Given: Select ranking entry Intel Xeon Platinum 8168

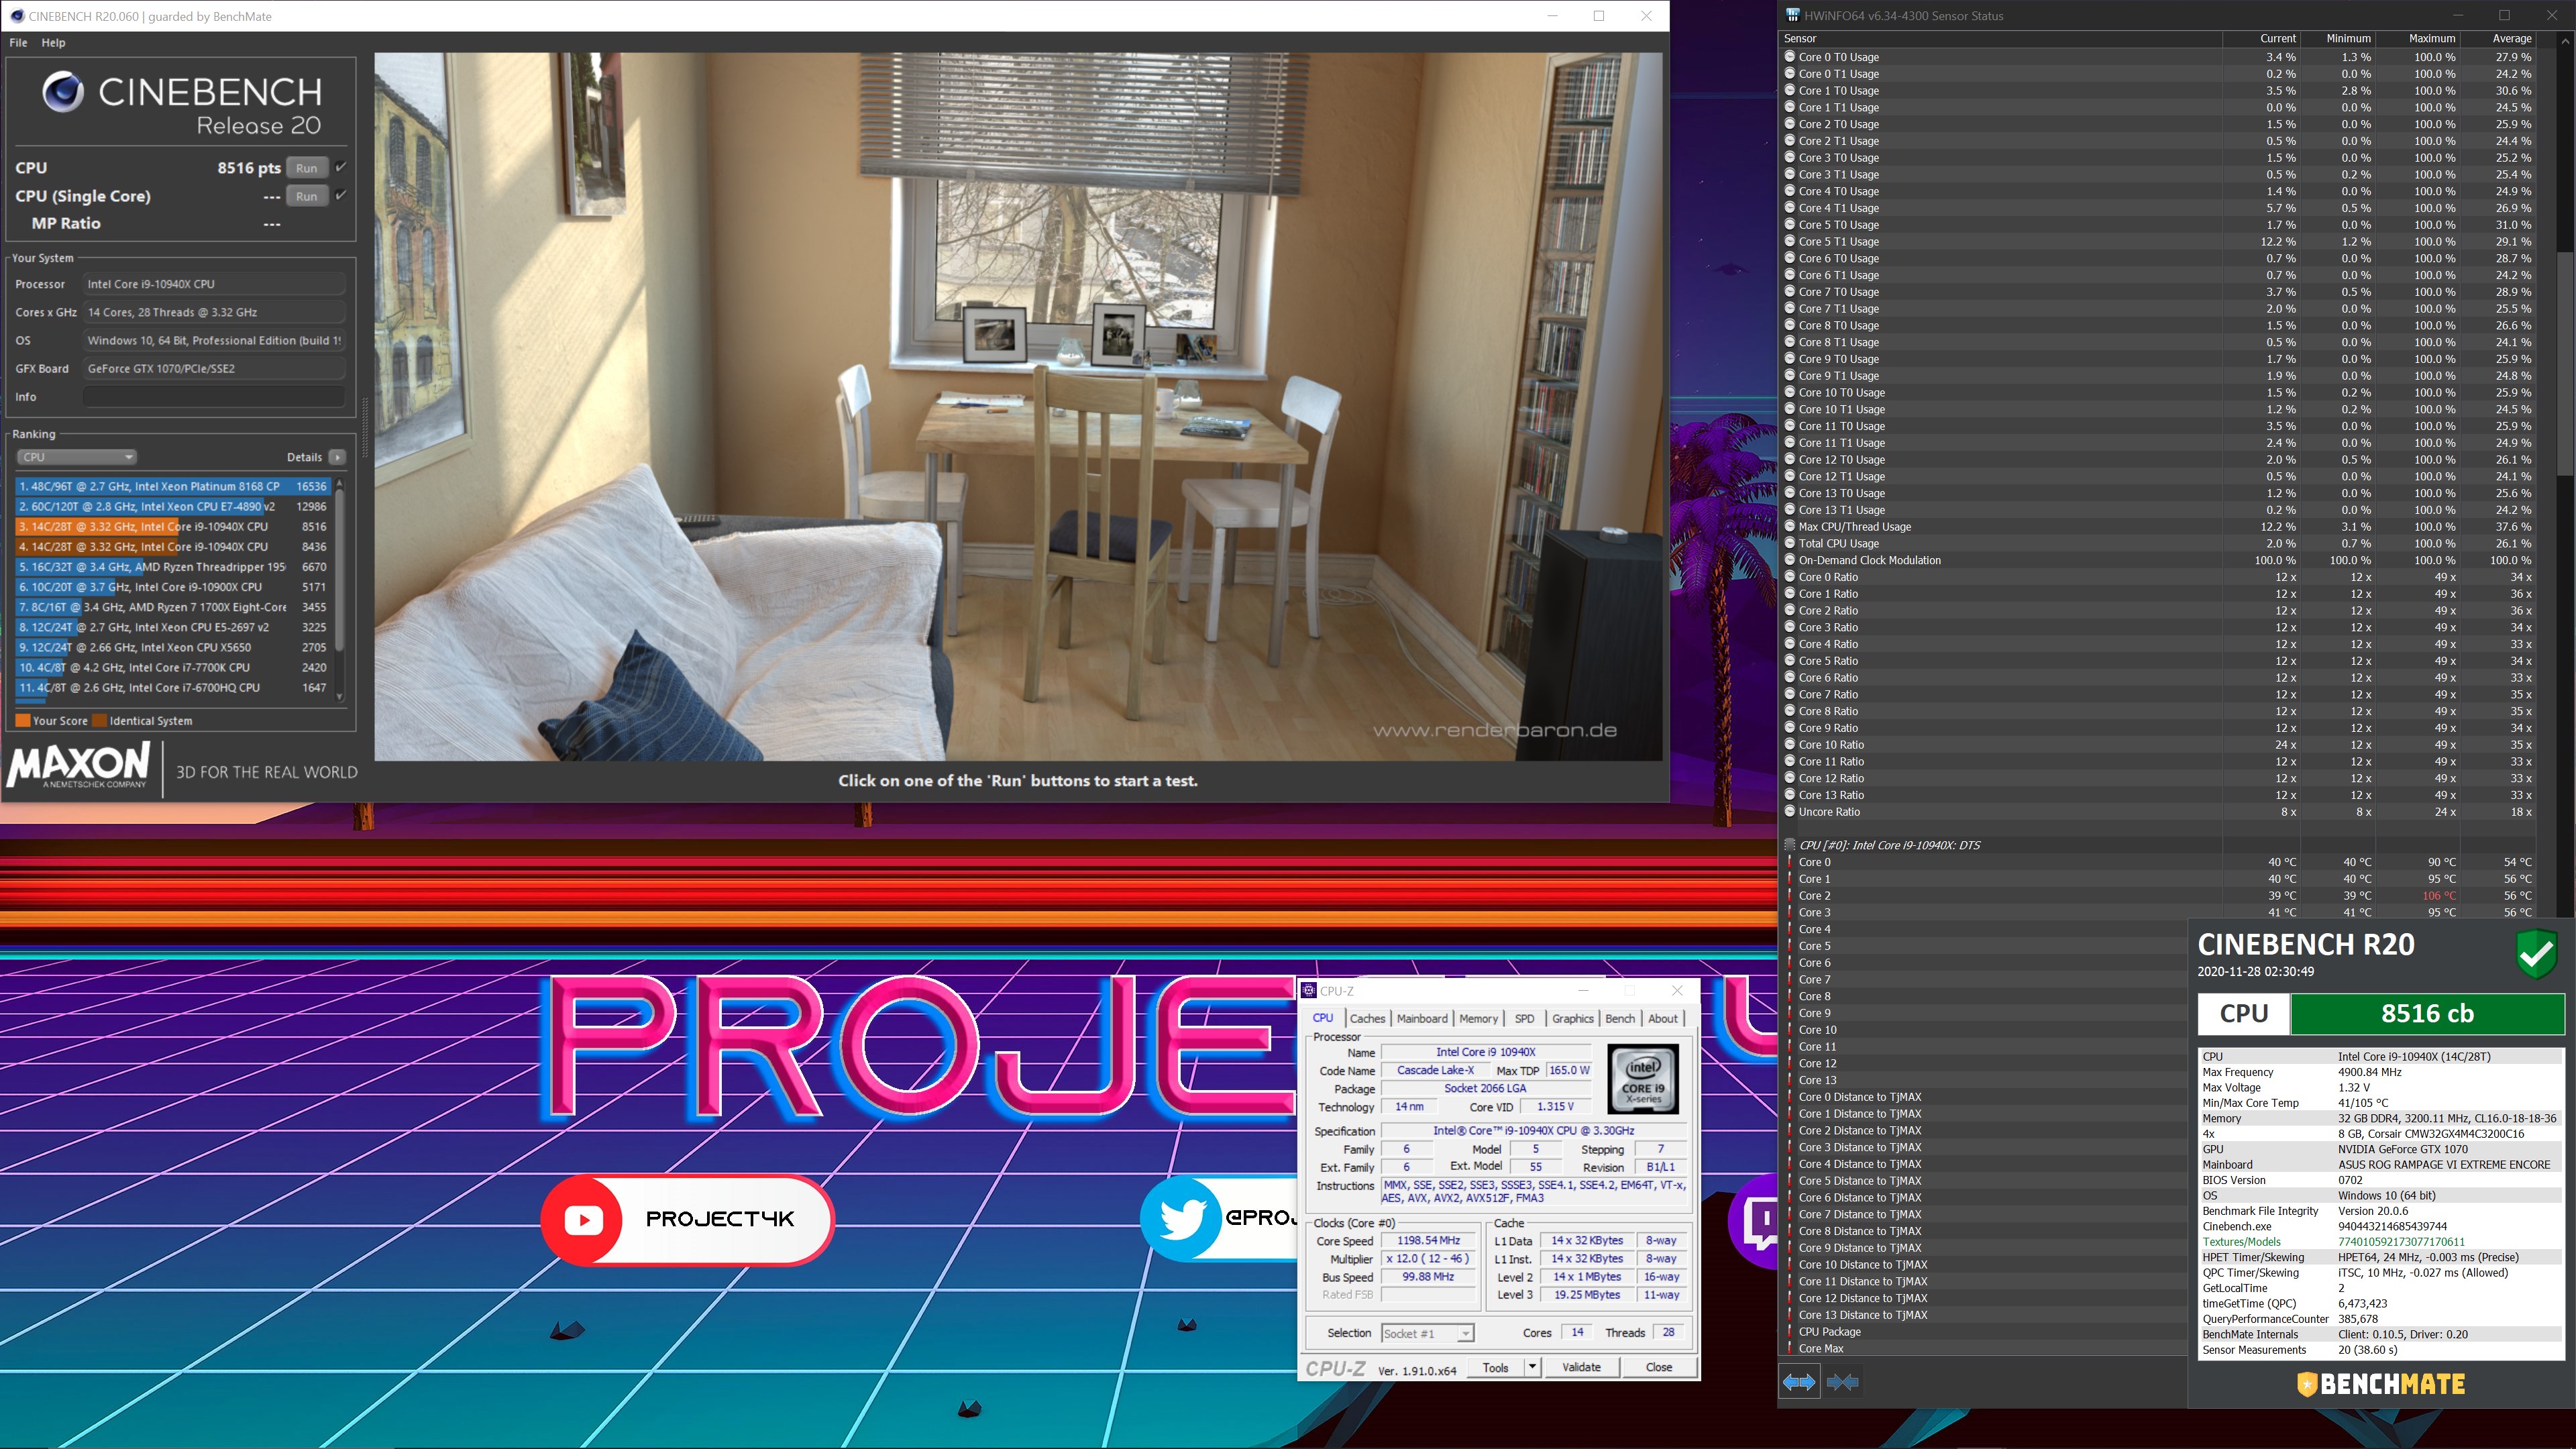Looking at the screenshot, I should [x=173, y=486].
